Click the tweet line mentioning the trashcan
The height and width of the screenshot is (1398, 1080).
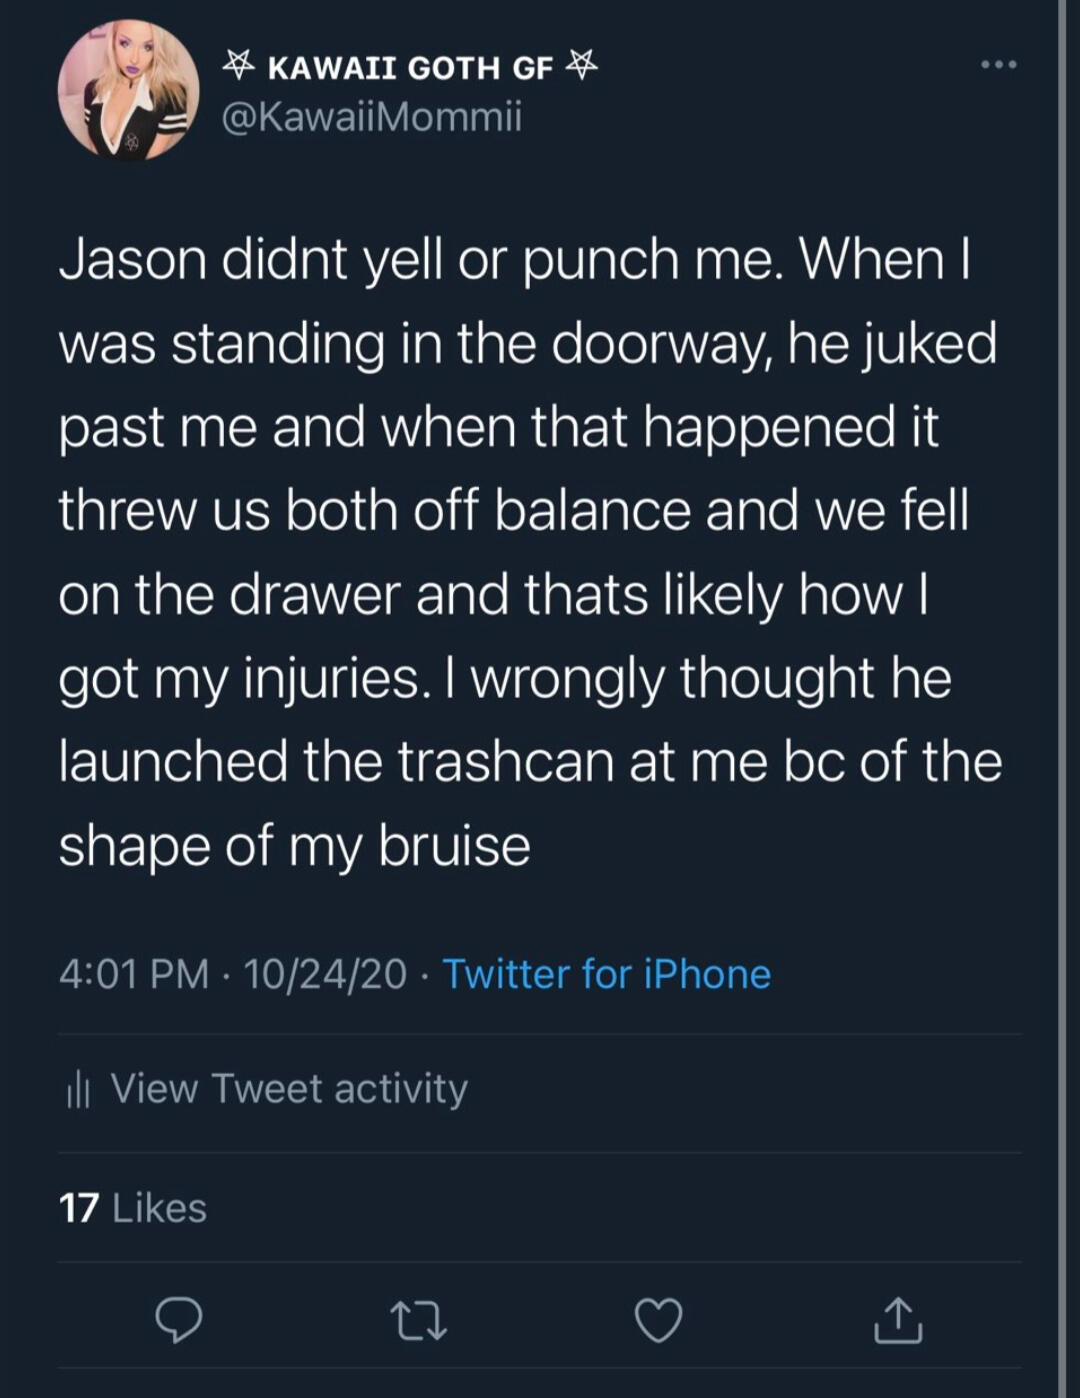coord(530,762)
